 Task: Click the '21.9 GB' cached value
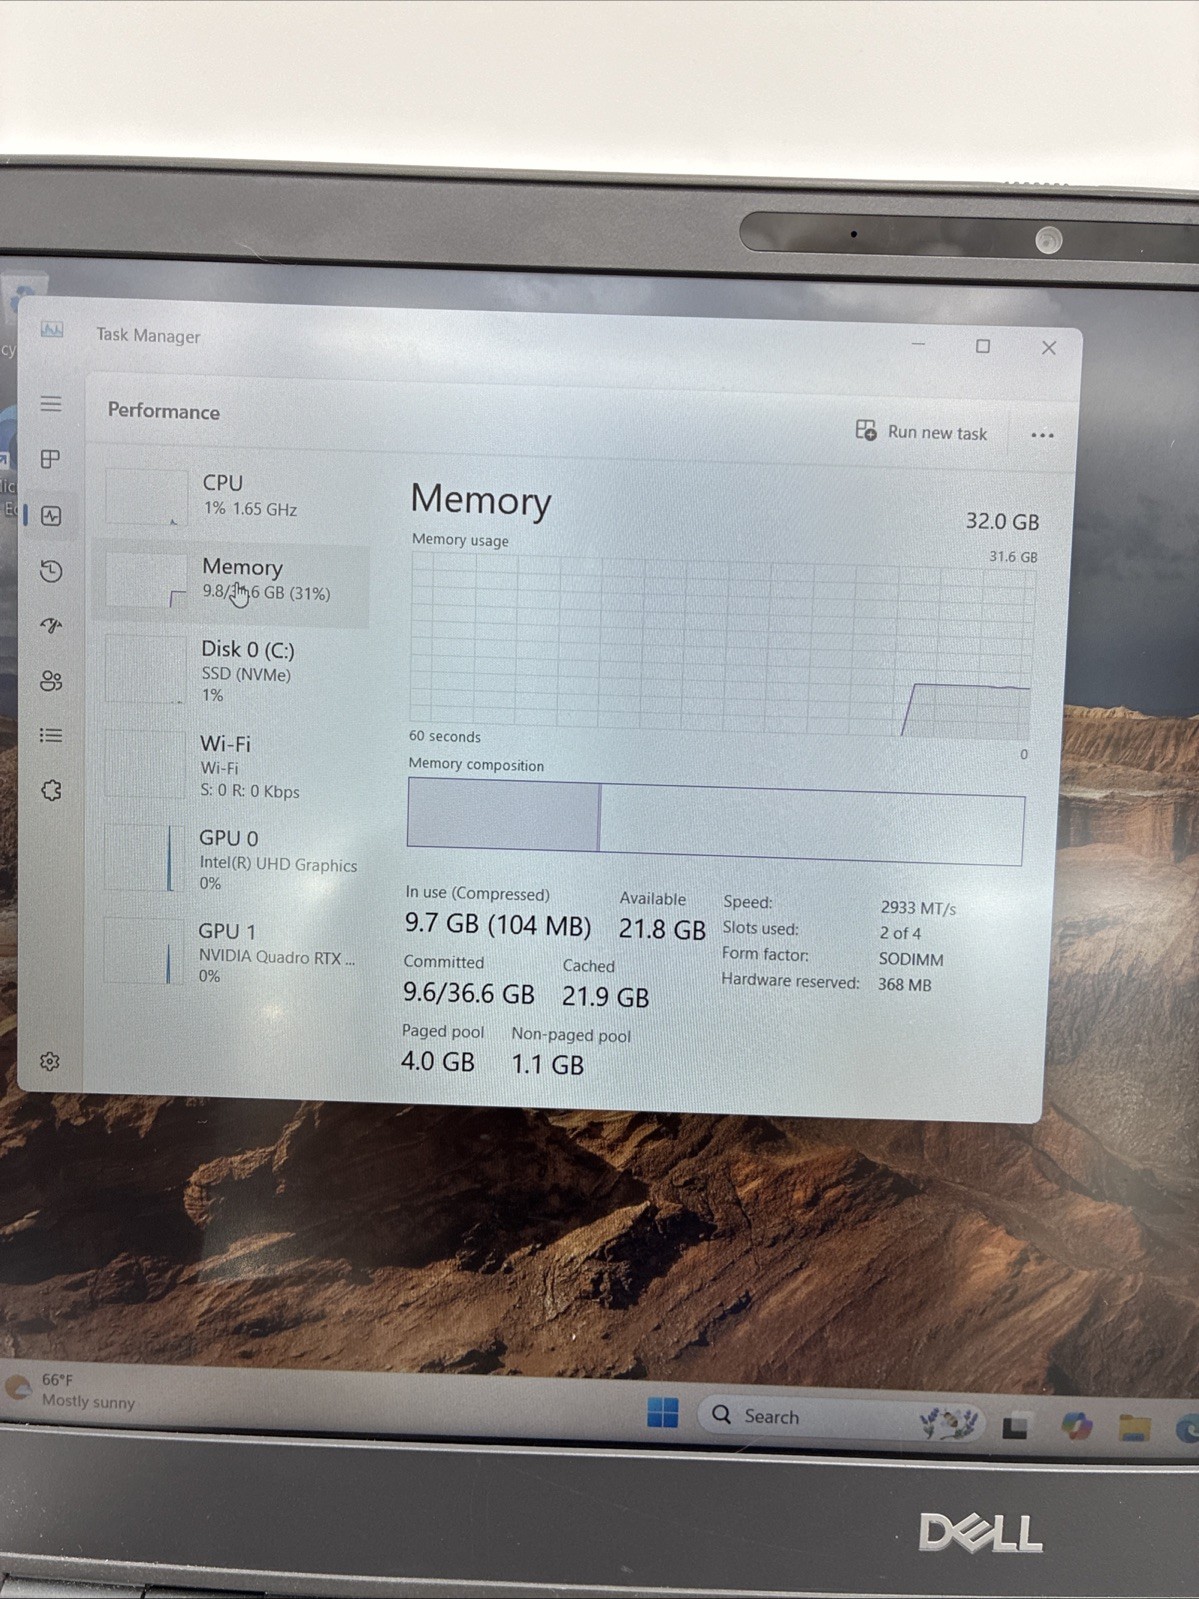(605, 997)
